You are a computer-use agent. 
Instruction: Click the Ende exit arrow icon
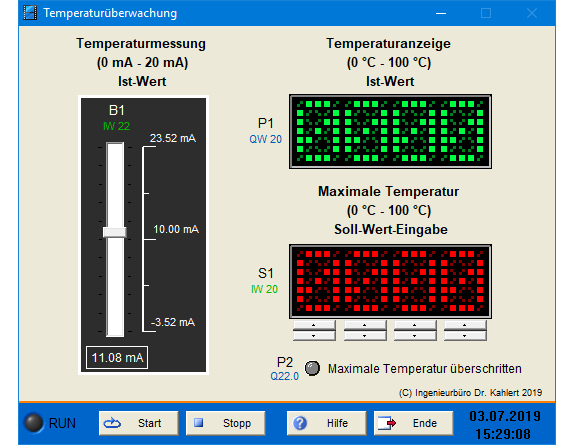point(387,423)
